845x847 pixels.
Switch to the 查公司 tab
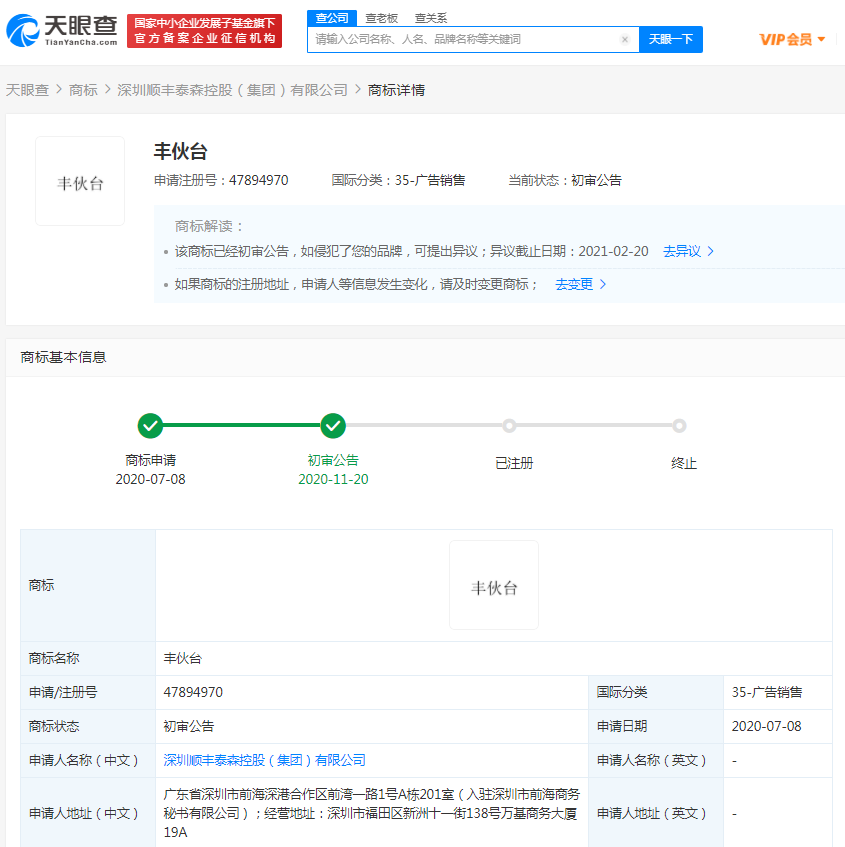332,18
